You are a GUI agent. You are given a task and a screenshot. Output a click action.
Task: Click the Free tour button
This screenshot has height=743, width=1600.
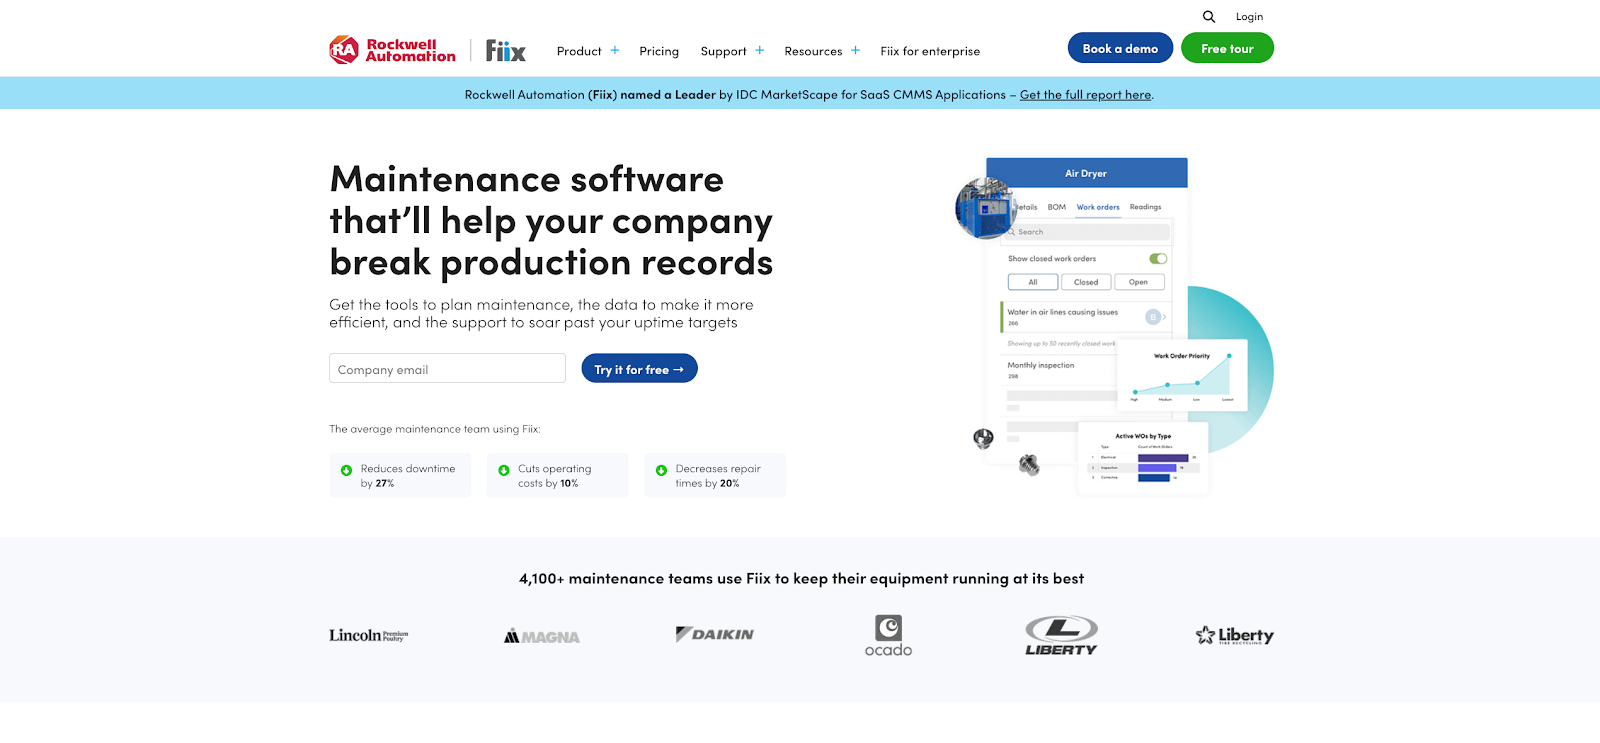pyautogui.click(x=1227, y=48)
